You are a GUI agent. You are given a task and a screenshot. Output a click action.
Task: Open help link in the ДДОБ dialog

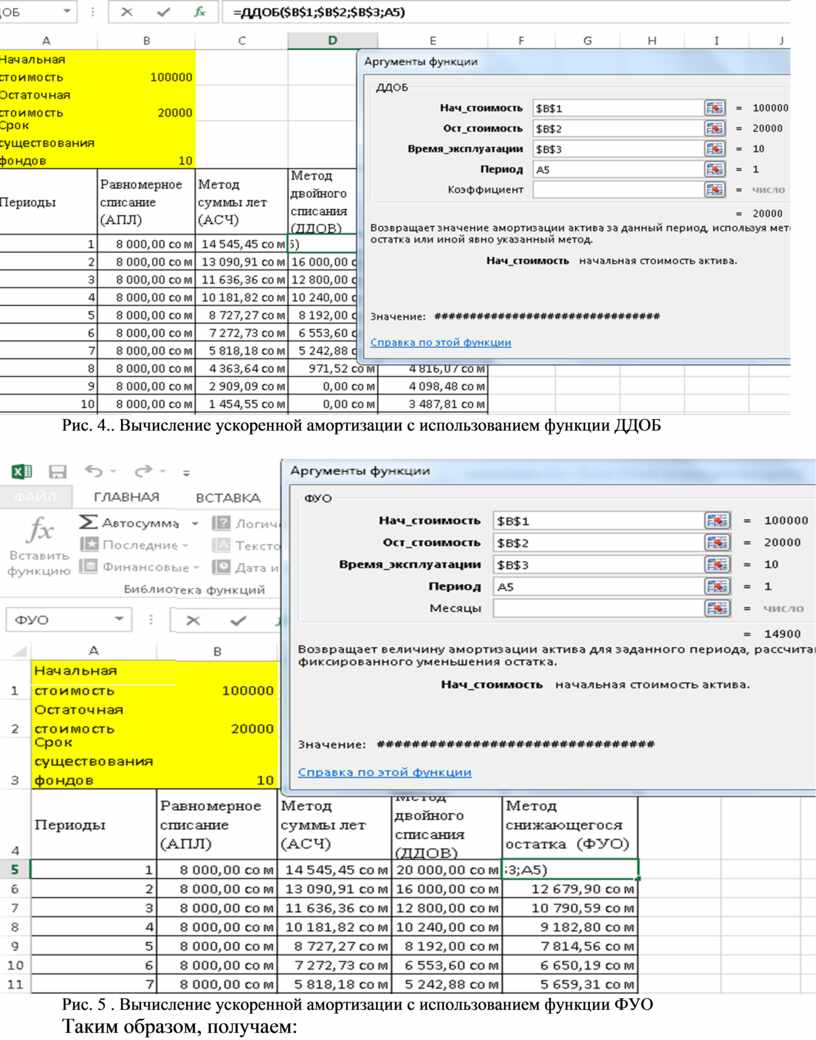[x=441, y=342]
